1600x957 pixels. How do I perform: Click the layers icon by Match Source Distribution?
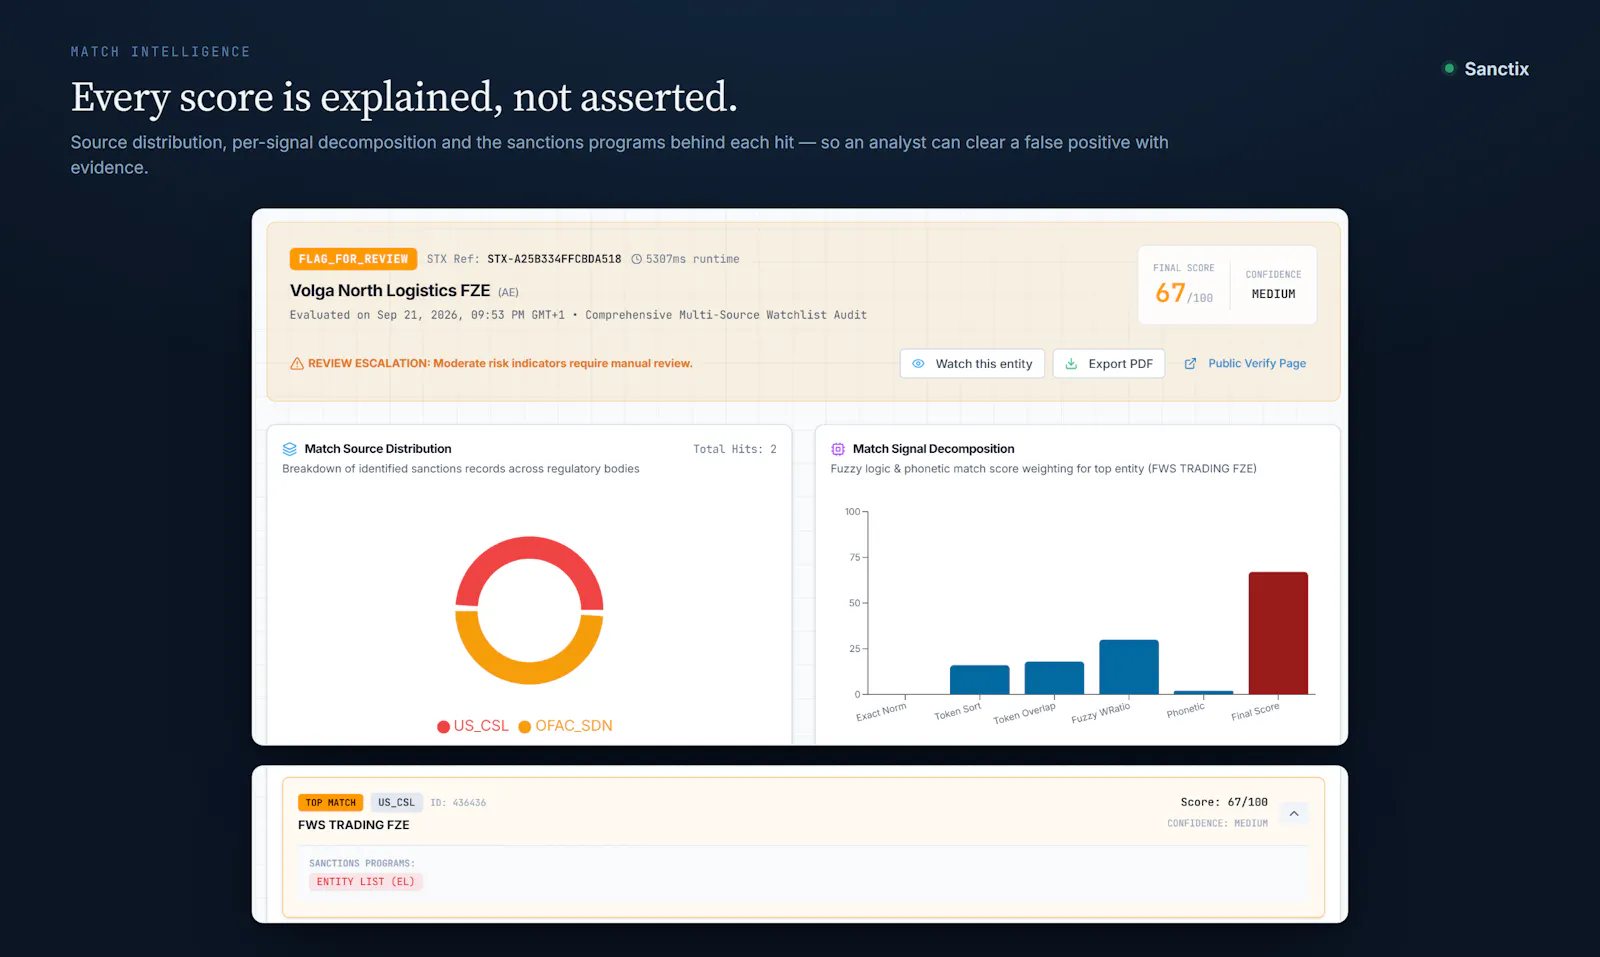click(x=290, y=449)
